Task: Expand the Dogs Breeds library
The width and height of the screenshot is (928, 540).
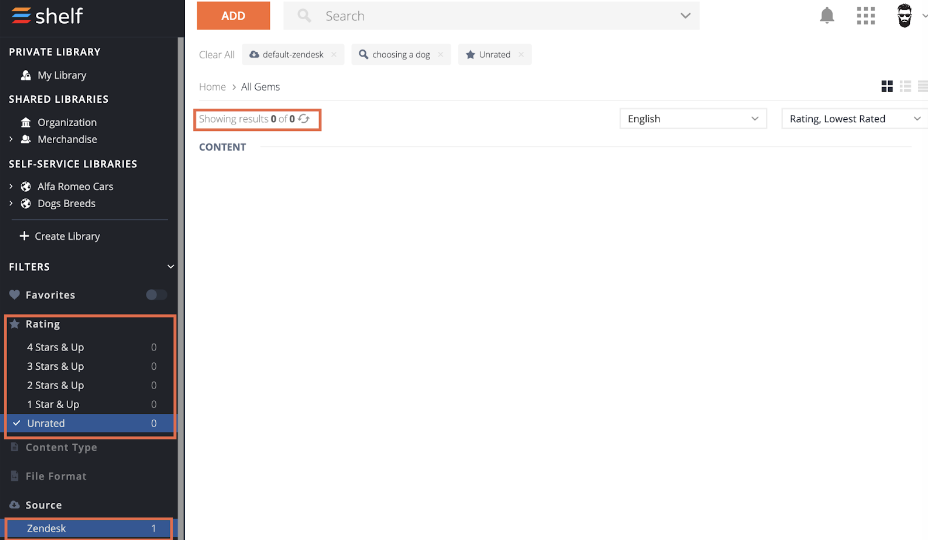Action: coord(11,203)
